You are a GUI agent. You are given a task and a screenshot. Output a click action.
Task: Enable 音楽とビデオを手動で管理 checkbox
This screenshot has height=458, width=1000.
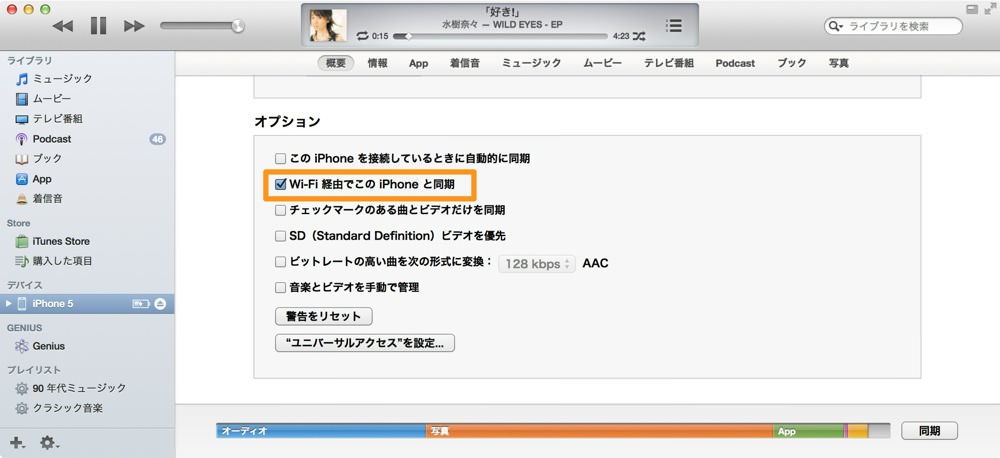(280, 288)
